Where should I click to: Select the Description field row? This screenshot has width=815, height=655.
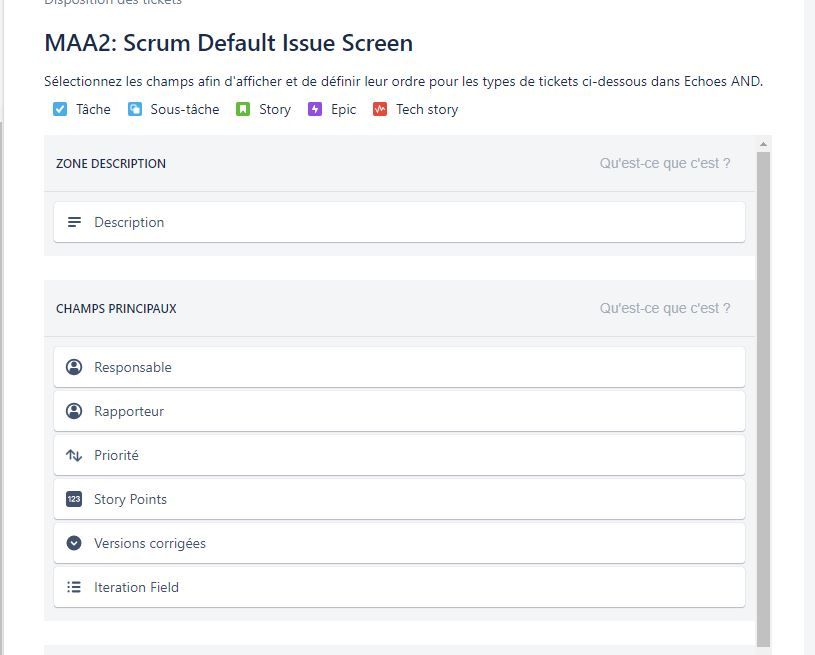coord(399,222)
